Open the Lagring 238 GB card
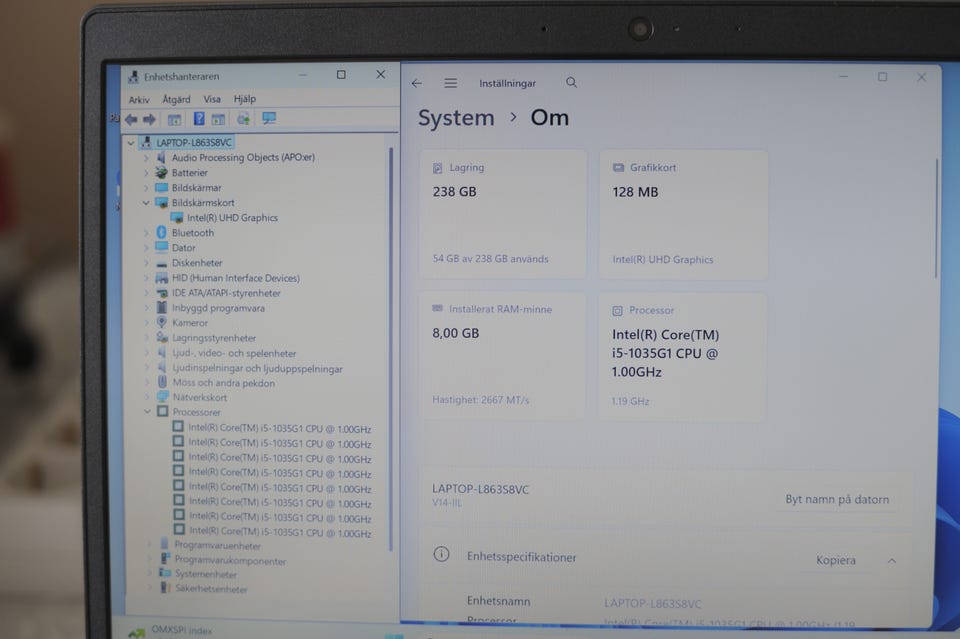The width and height of the screenshot is (960, 639). point(503,214)
